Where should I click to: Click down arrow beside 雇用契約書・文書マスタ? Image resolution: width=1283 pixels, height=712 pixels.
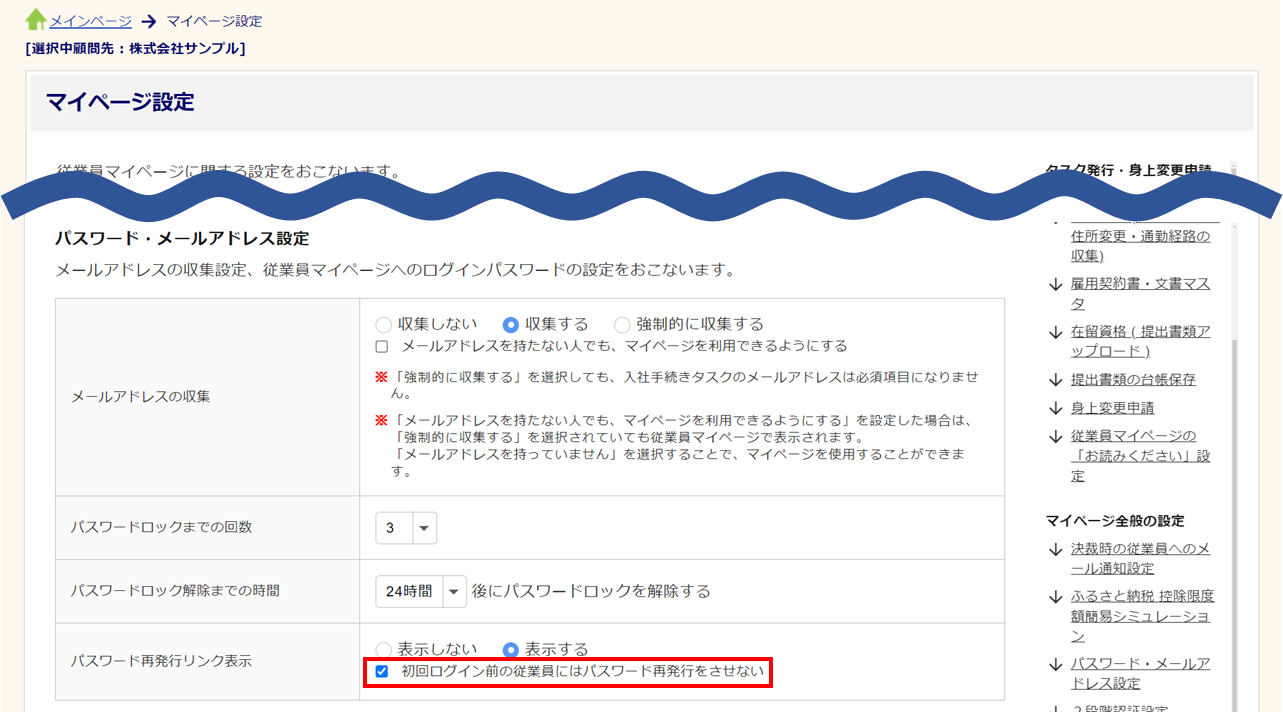click(1055, 285)
